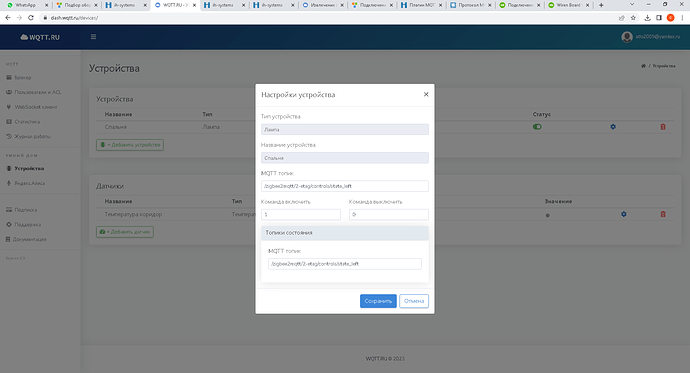The height and width of the screenshot is (373, 690).
Task: Click the Команда включить input field
Action: (x=301, y=214)
